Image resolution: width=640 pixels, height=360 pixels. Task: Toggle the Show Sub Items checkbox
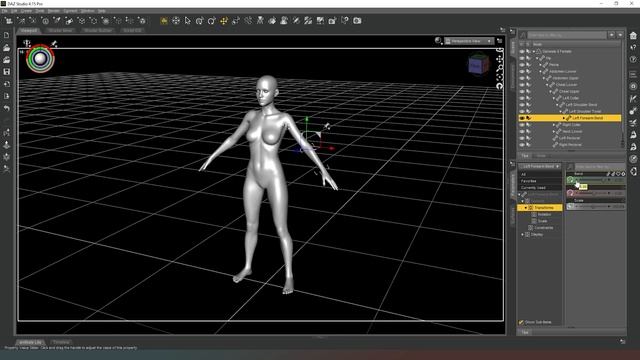point(521,322)
